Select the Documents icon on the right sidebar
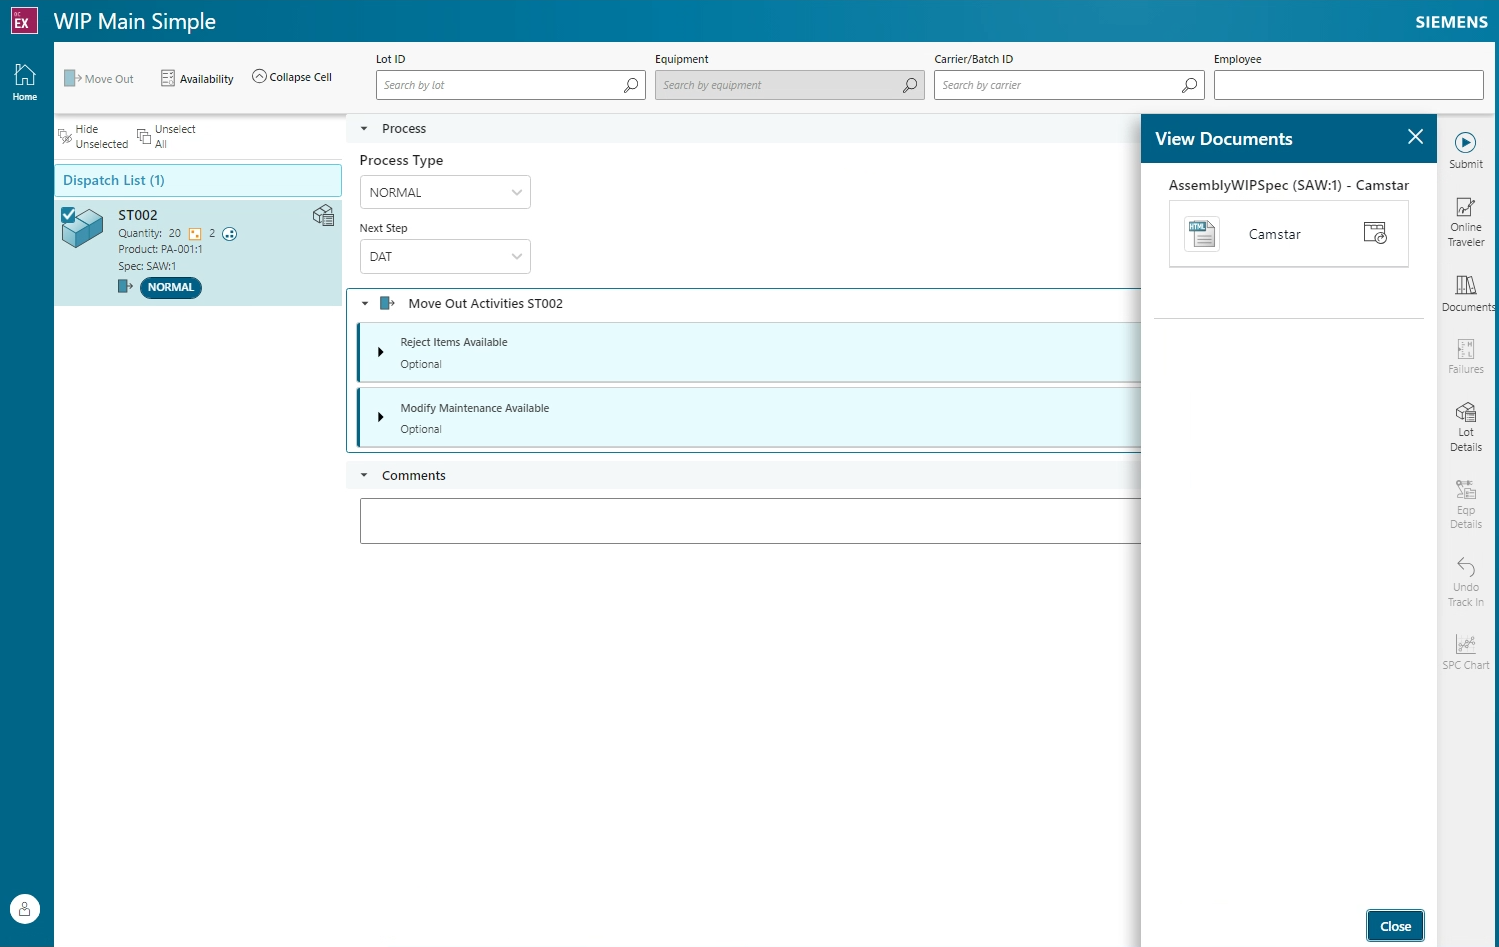 (x=1465, y=293)
